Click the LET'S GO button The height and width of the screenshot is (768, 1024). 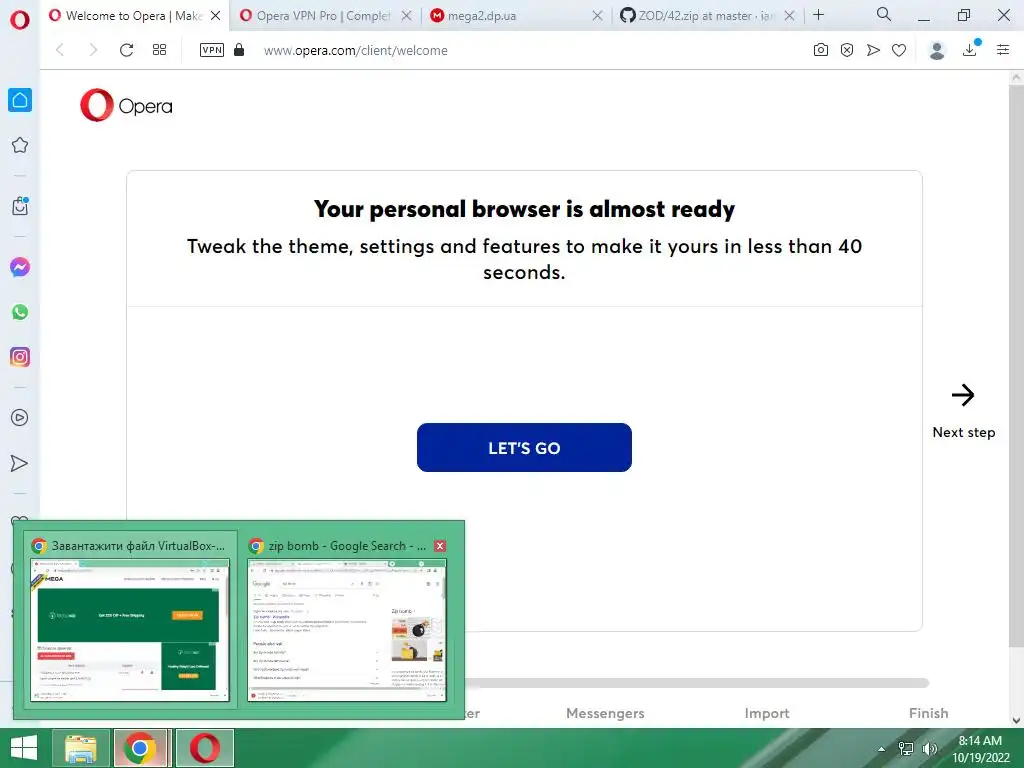coord(524,447)
